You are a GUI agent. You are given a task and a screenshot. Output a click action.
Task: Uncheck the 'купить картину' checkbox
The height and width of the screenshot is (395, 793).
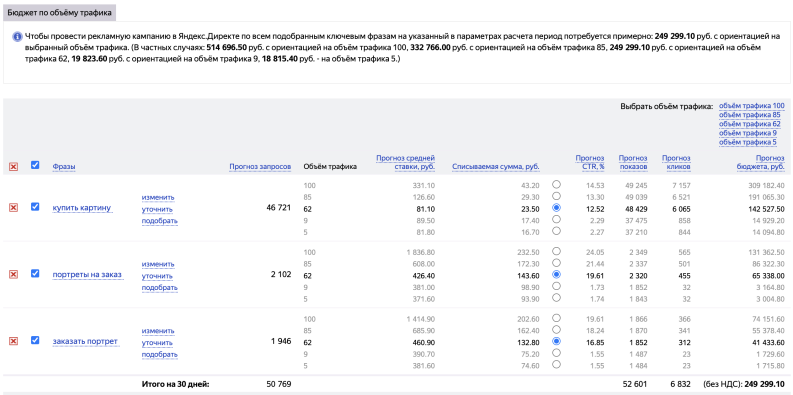(x=35, y=206)
